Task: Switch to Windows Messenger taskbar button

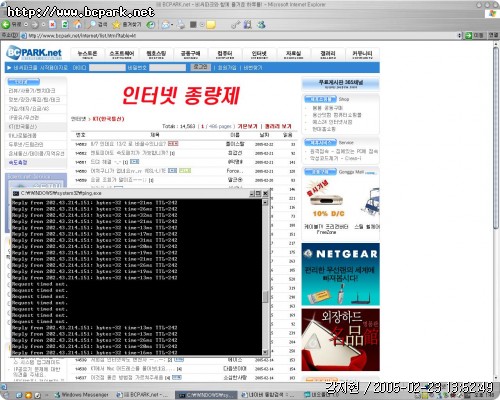Action: tap(81, 395)
